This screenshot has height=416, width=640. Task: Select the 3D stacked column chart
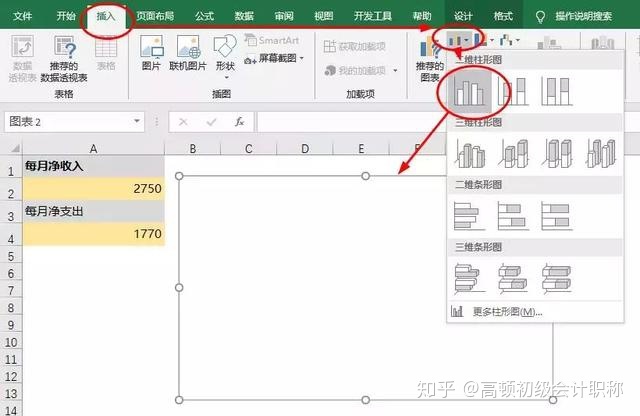(x=513, y=153)
